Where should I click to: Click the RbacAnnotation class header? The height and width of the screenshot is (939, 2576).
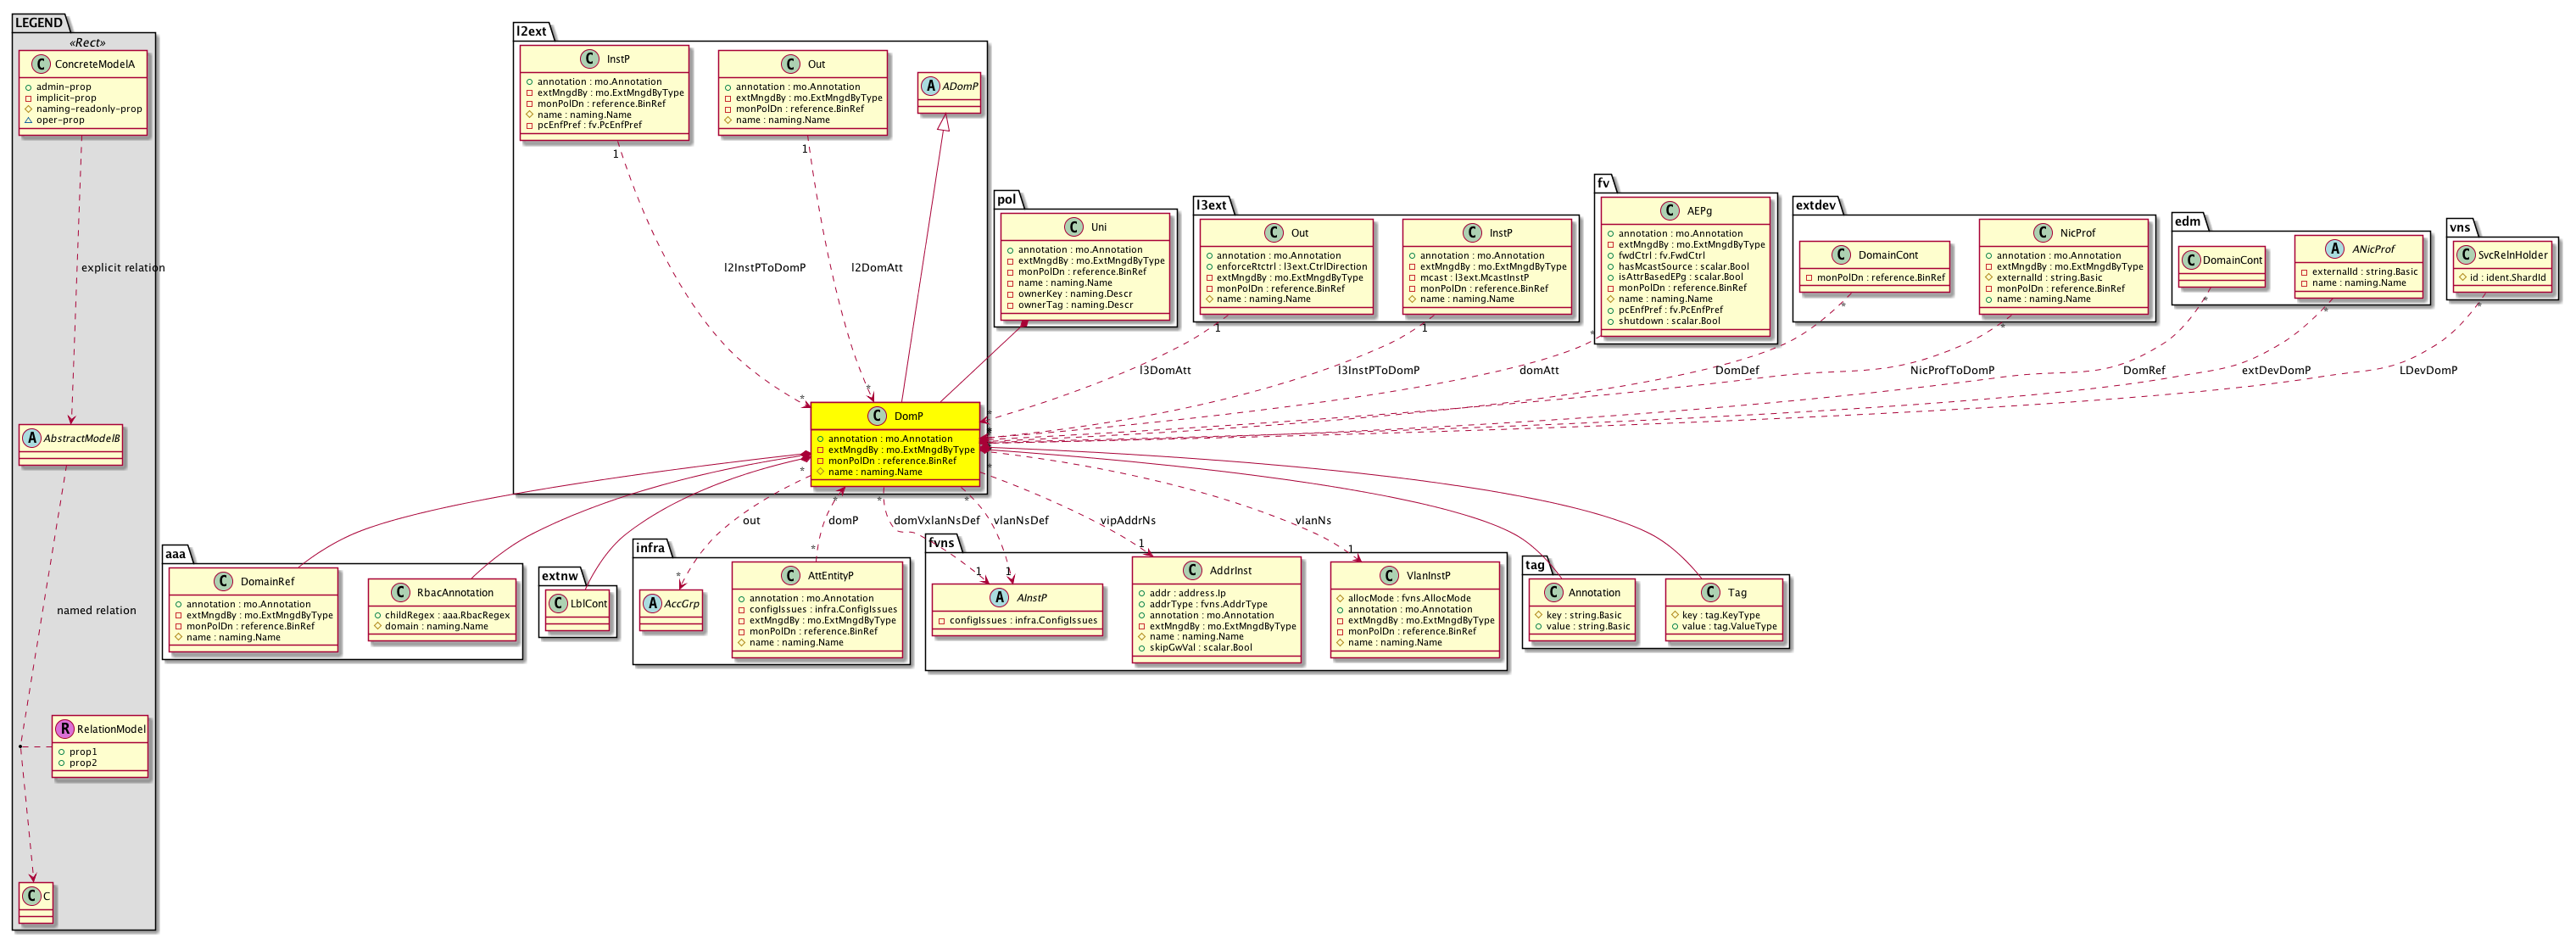[455, 592]
